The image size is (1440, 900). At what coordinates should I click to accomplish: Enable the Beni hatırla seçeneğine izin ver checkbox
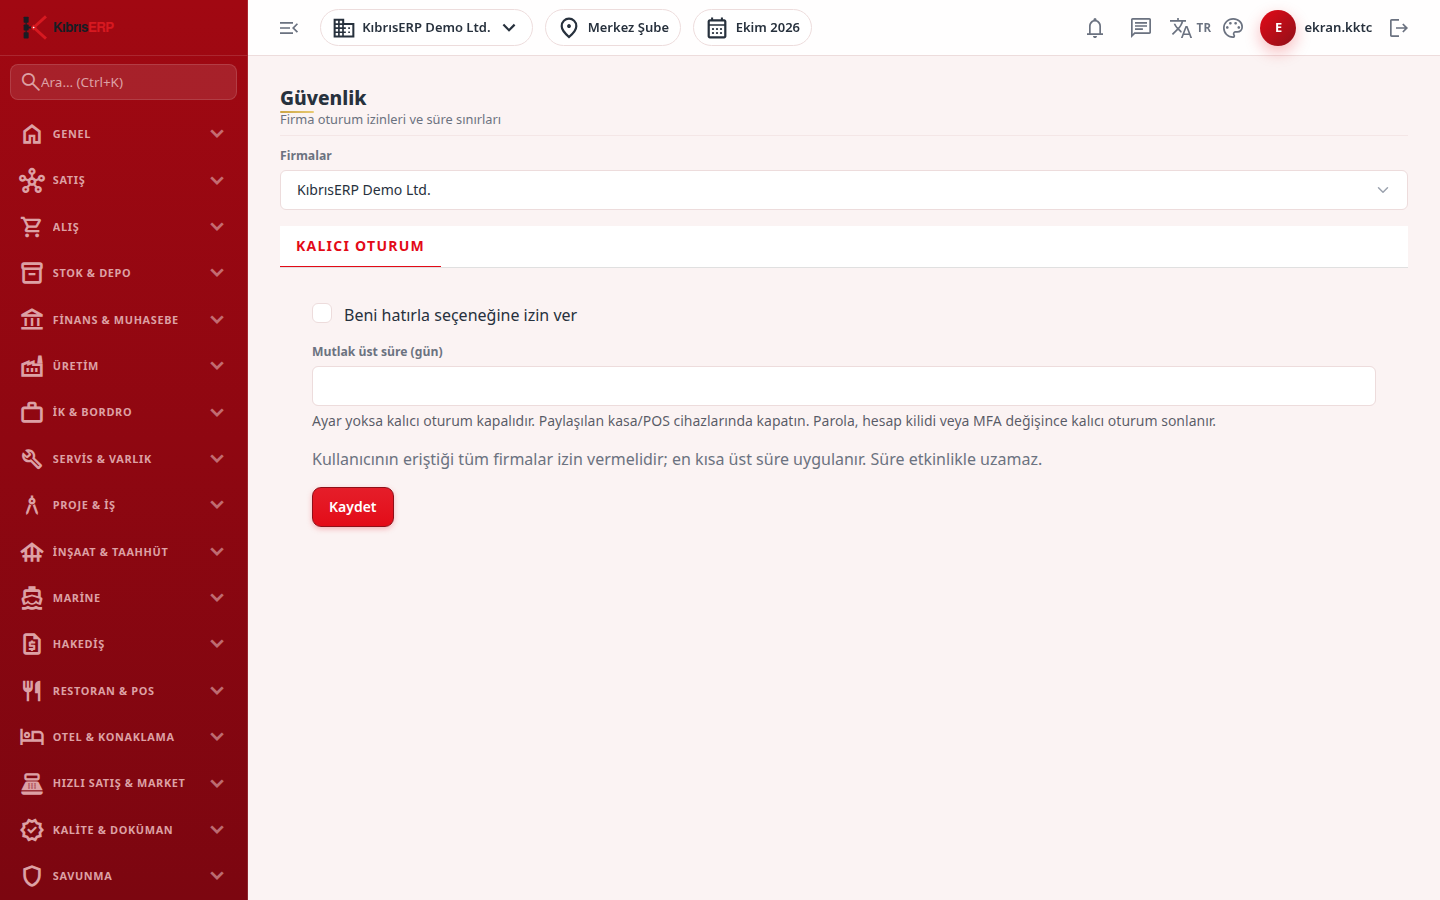click(x=322, y=314)
